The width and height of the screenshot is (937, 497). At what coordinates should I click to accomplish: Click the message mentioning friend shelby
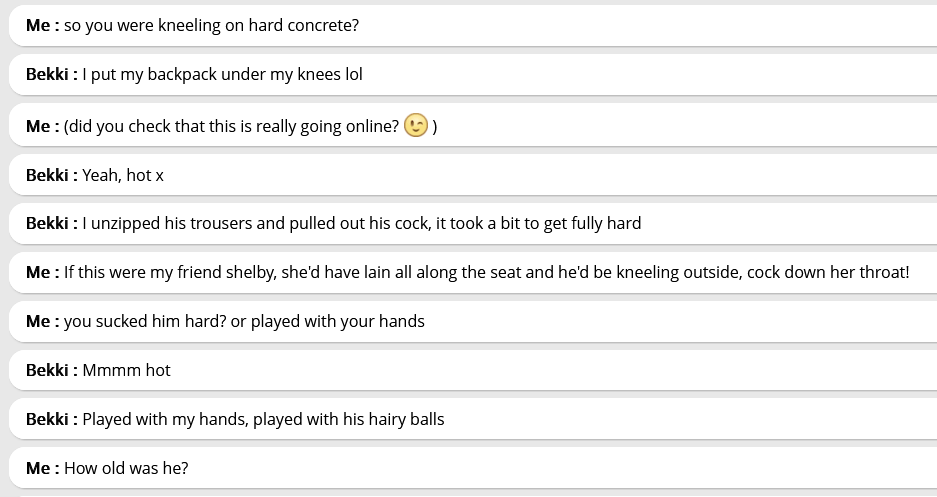click(x=486, y=272)
